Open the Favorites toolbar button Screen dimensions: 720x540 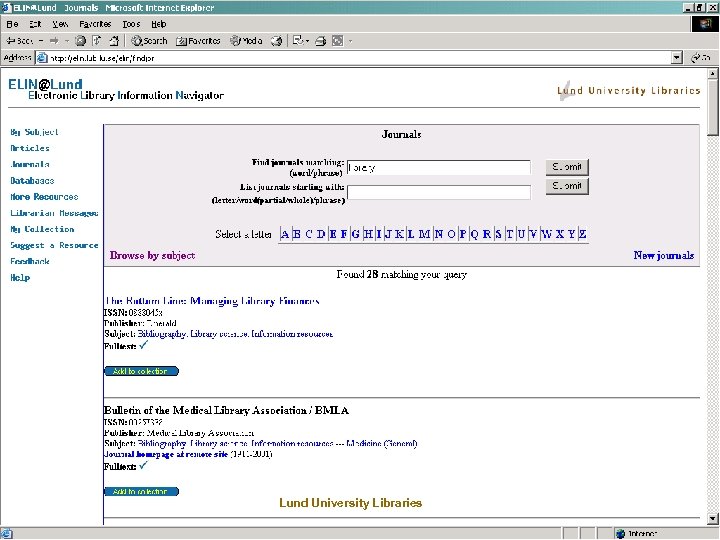[198, 41]
